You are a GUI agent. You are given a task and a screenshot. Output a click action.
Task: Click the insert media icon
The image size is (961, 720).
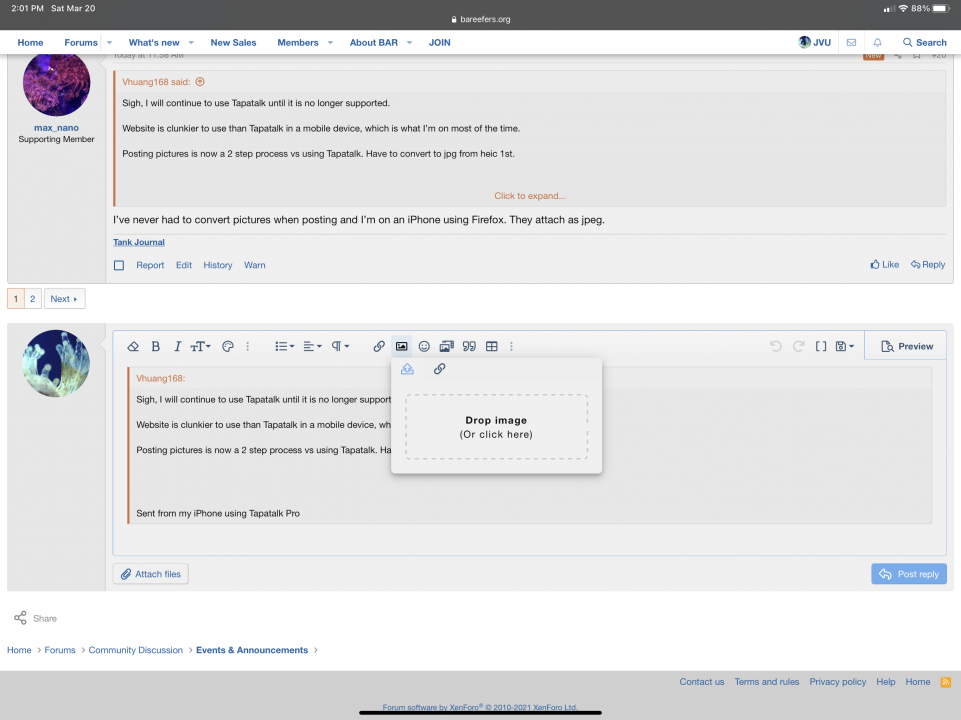(446, 347)
